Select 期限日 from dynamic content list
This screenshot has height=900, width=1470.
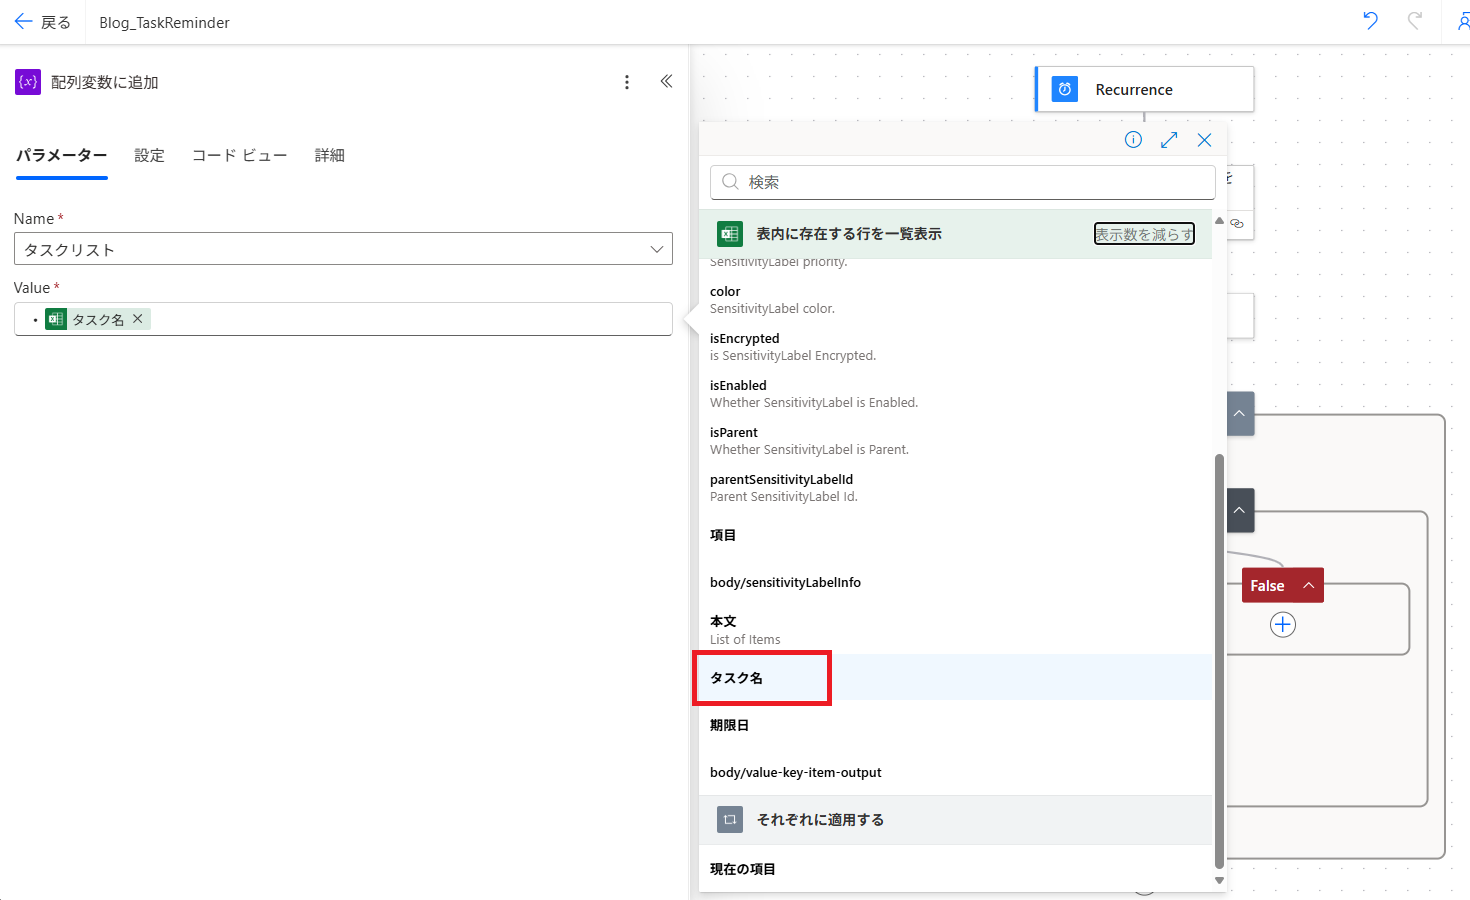coord(729,725)
